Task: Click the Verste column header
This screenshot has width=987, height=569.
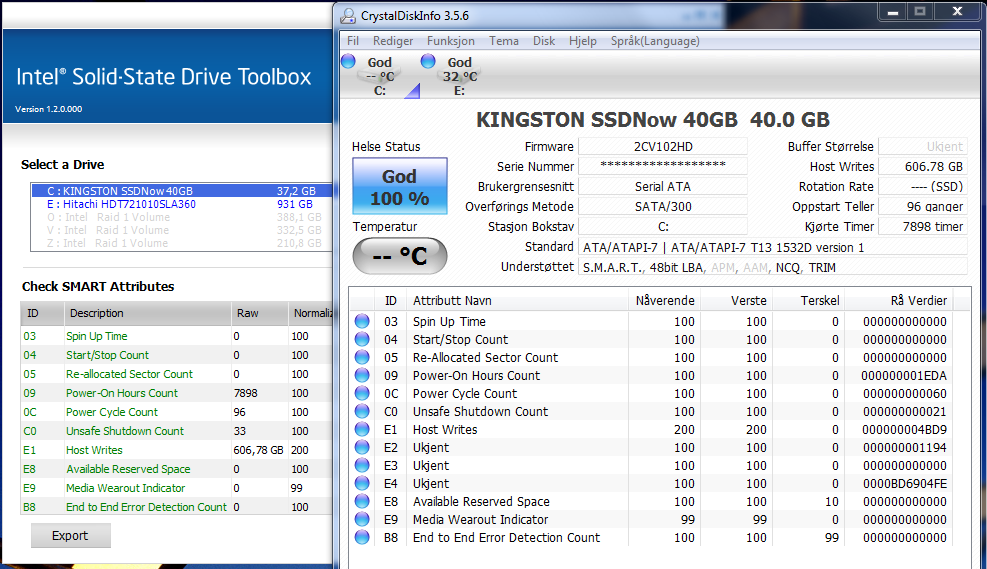Action: coord(736,301)
